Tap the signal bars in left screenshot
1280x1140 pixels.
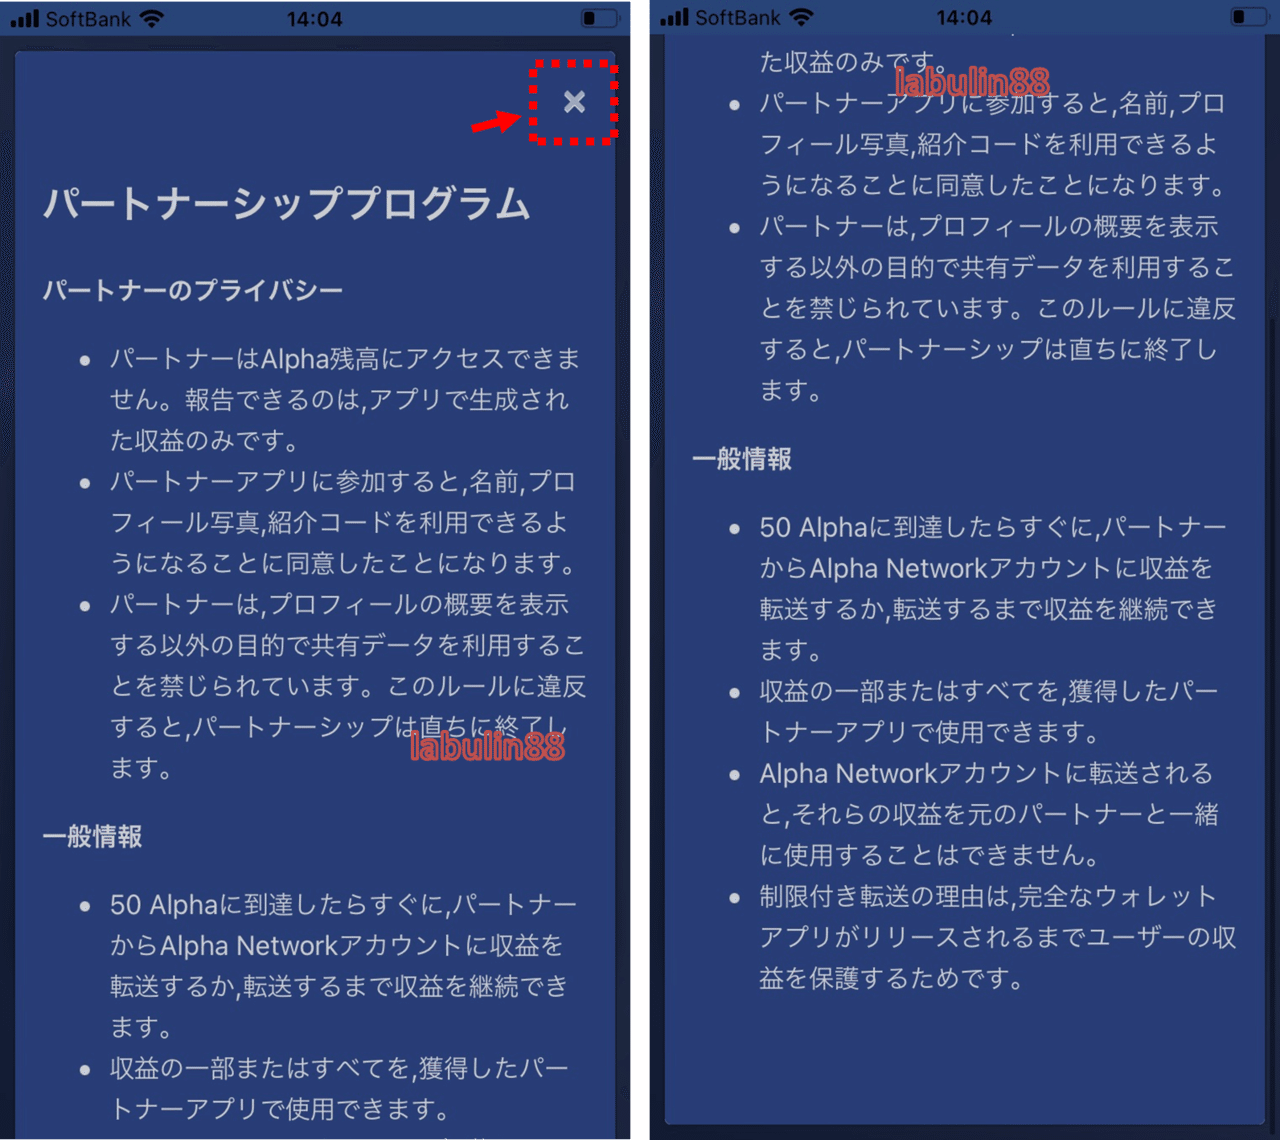[x=24, y=18]
